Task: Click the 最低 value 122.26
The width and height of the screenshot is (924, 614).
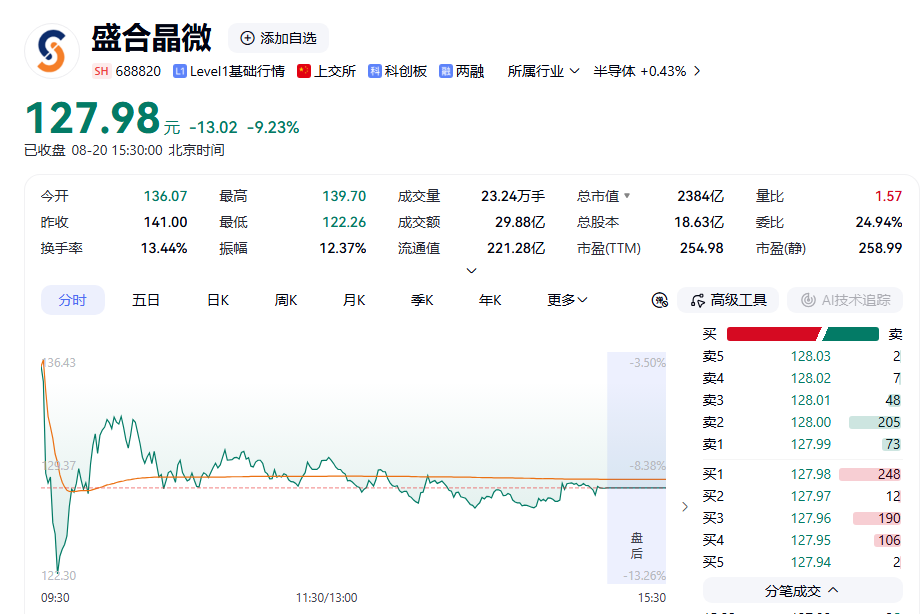Action: [x=344, y=222]
